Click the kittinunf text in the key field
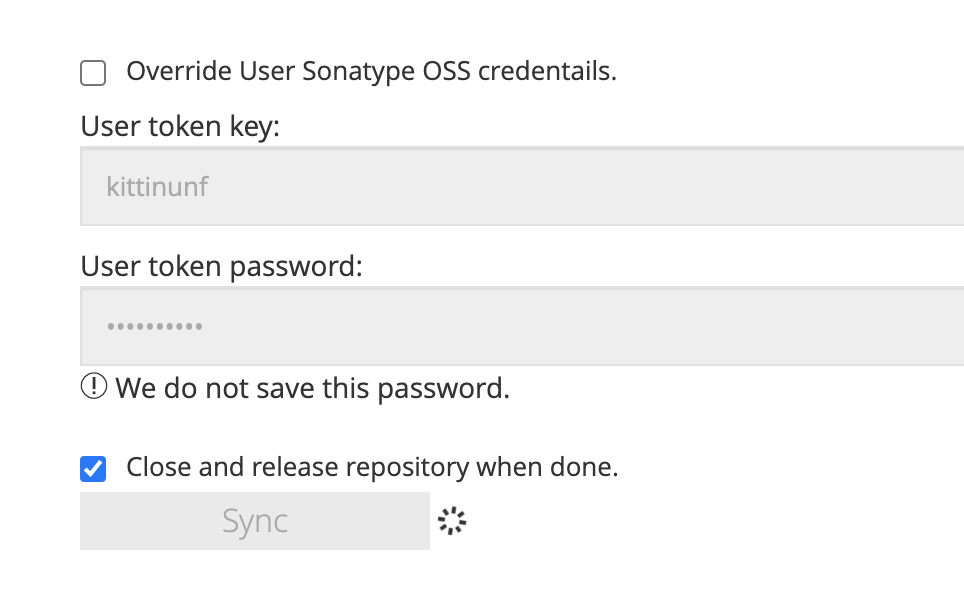 point(157,187)
